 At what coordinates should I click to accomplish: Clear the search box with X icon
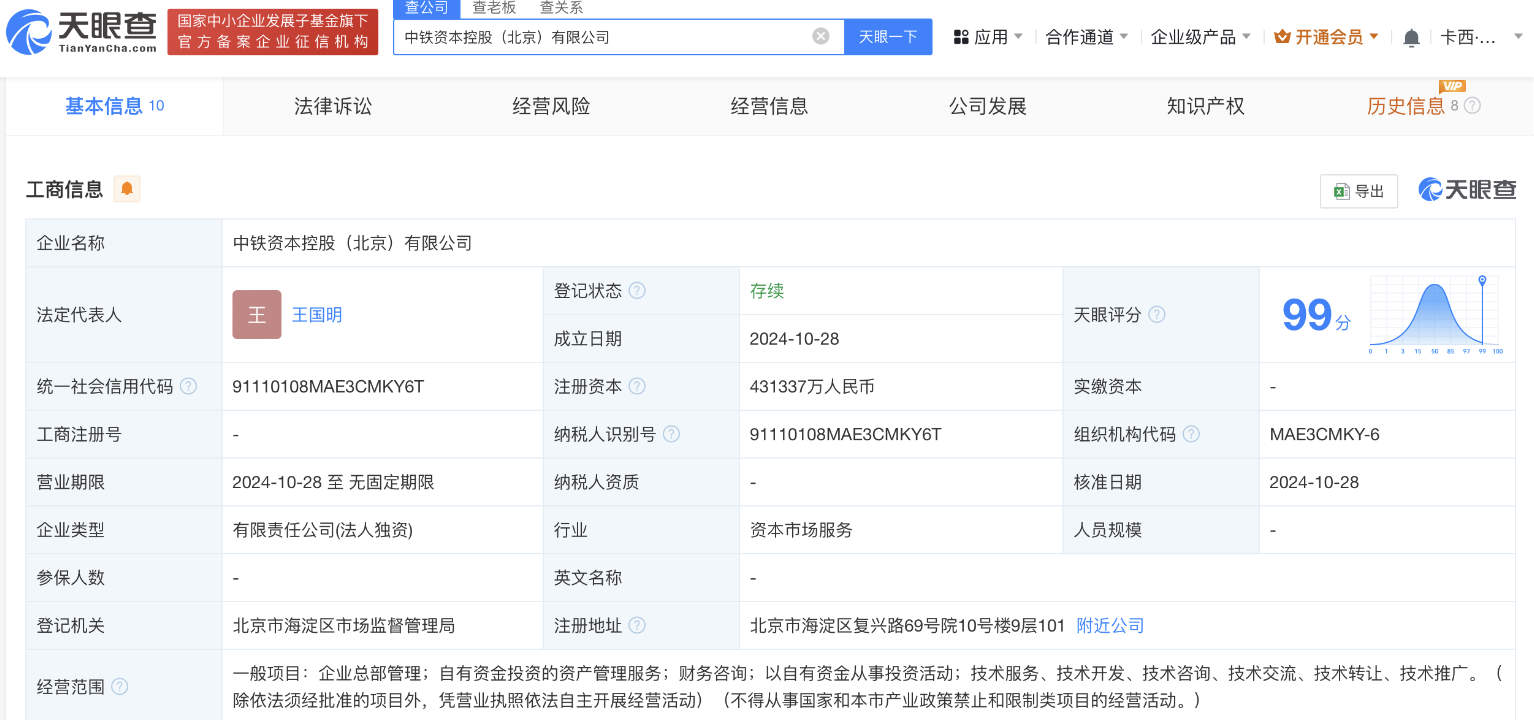820,37
